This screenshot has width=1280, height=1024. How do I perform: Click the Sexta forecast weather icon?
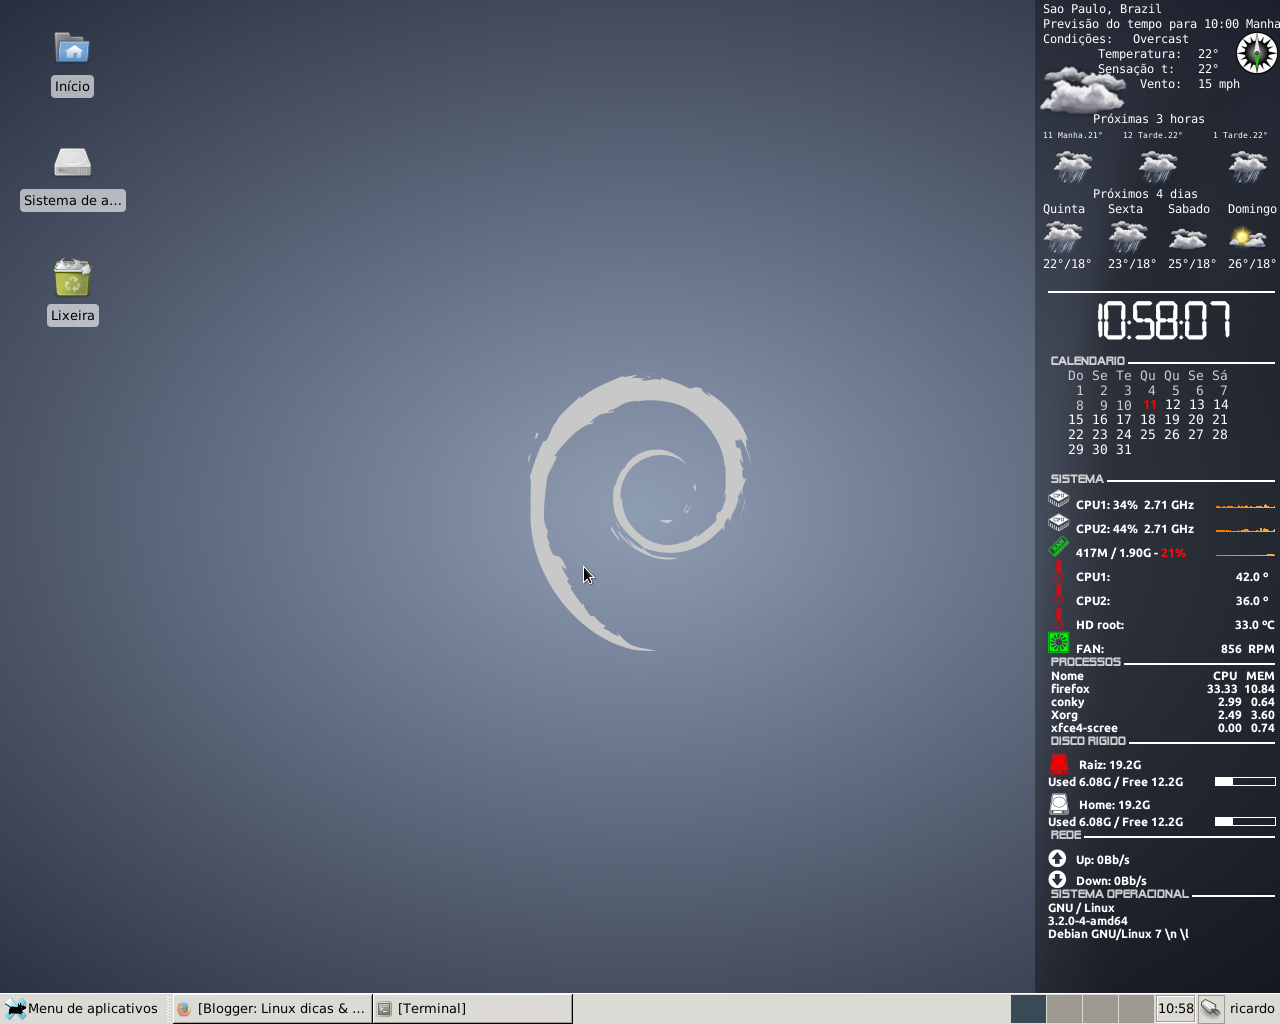1128,237
